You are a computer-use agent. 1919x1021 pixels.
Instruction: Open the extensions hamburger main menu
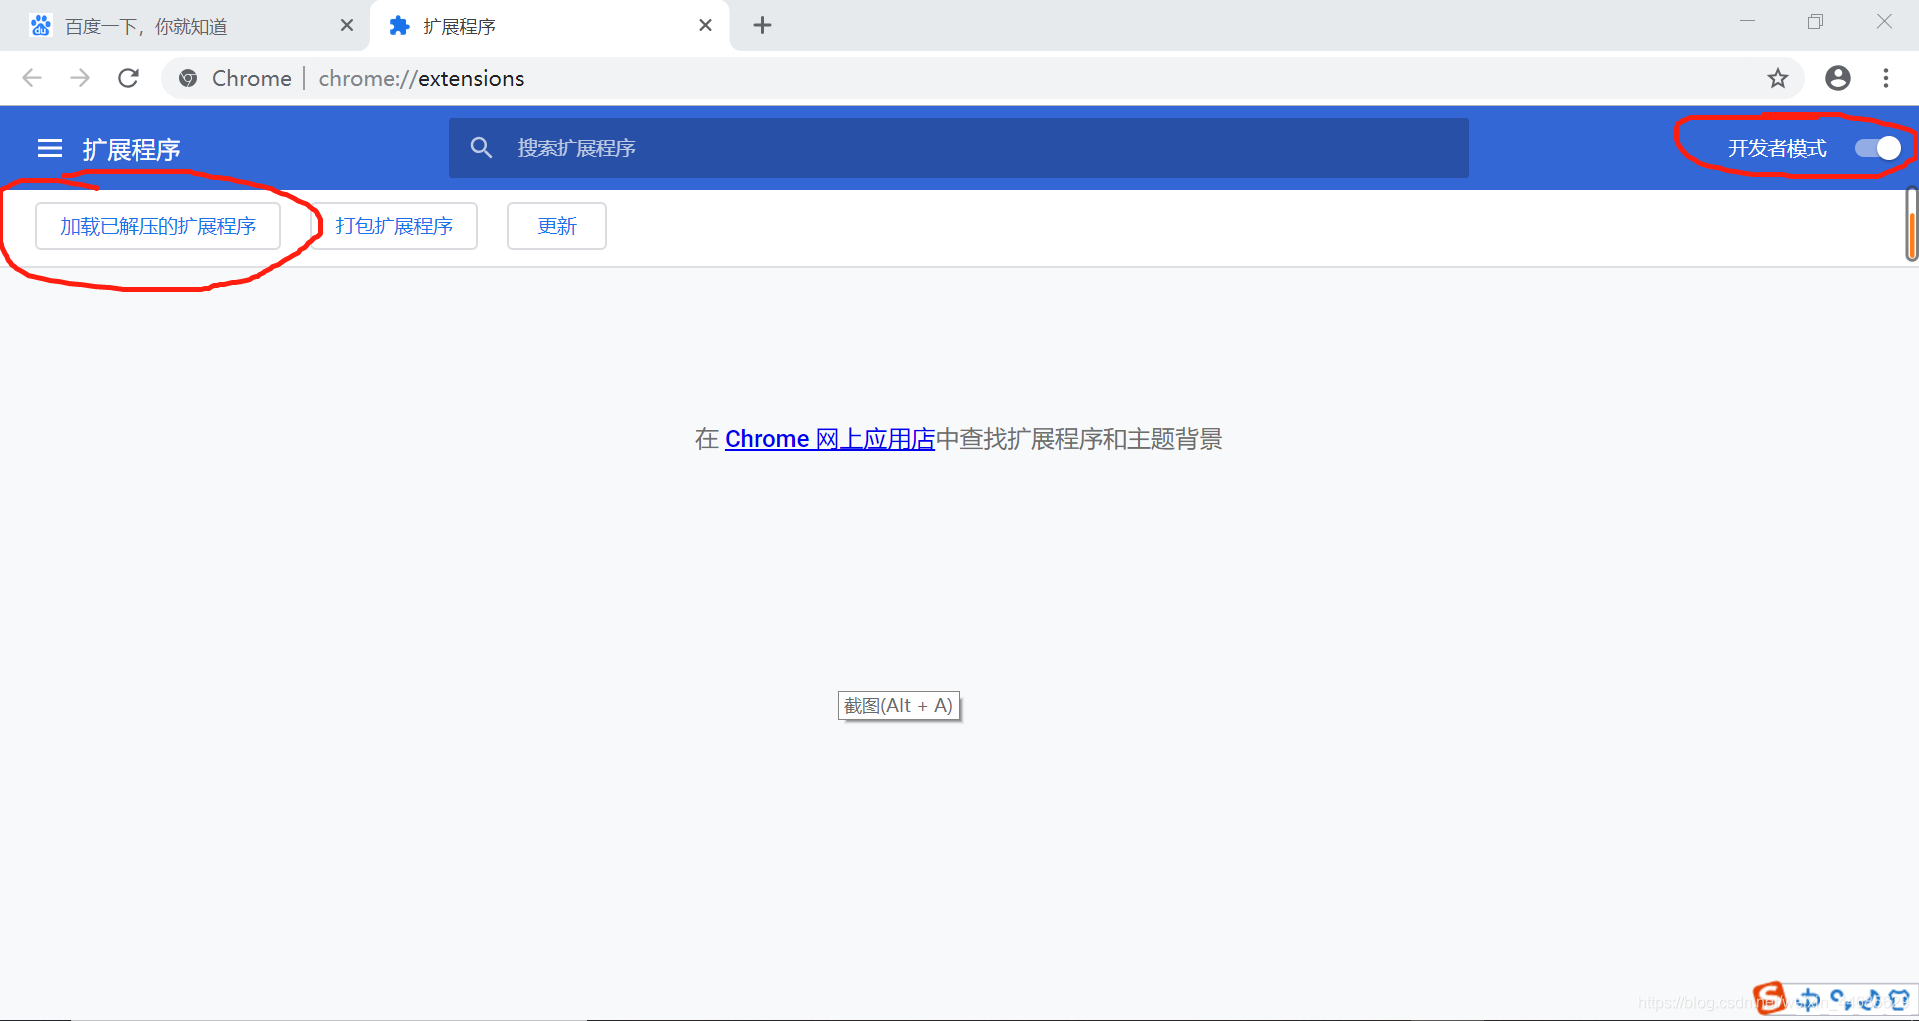(x=50, y=149)
